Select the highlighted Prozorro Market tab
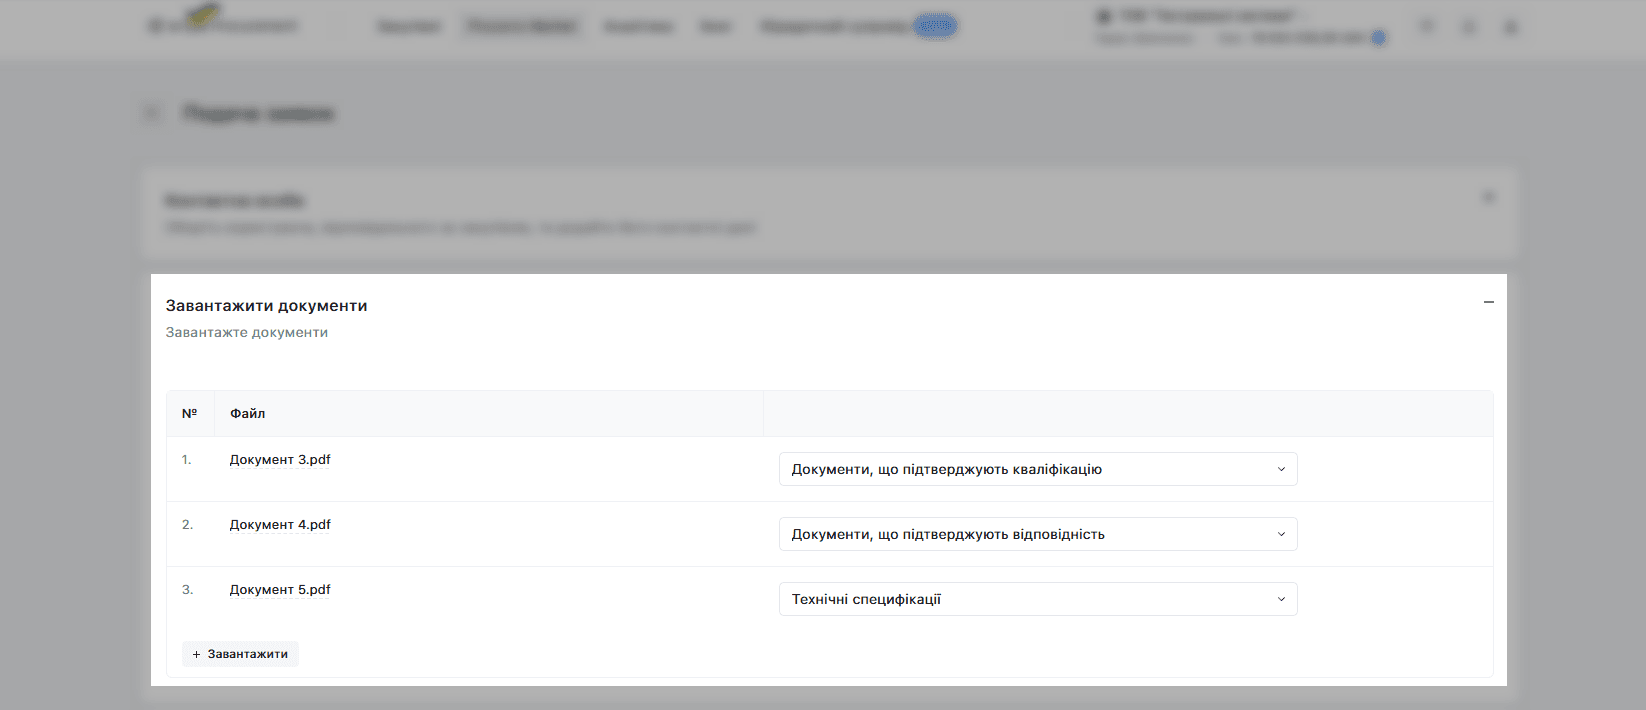 [523, 26]
